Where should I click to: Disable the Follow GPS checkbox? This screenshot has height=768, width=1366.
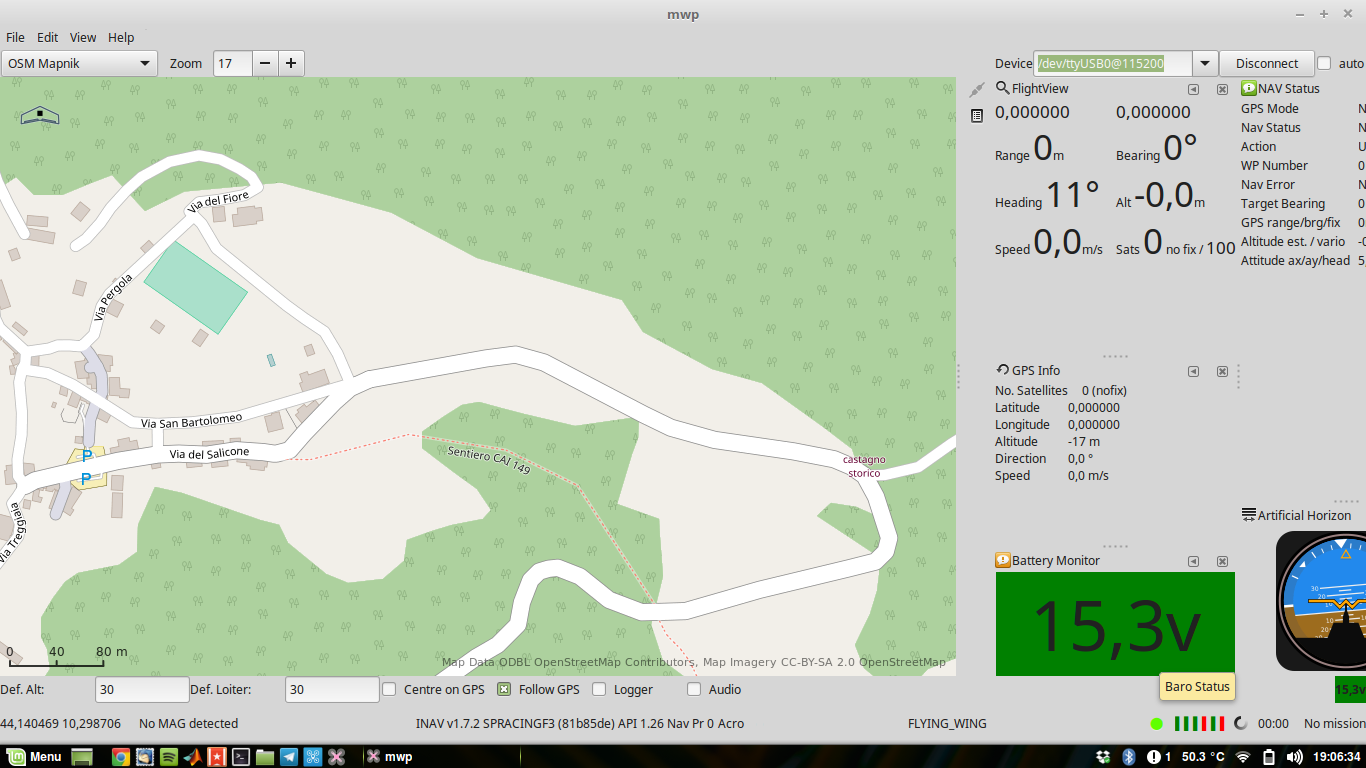click(504, 689)
